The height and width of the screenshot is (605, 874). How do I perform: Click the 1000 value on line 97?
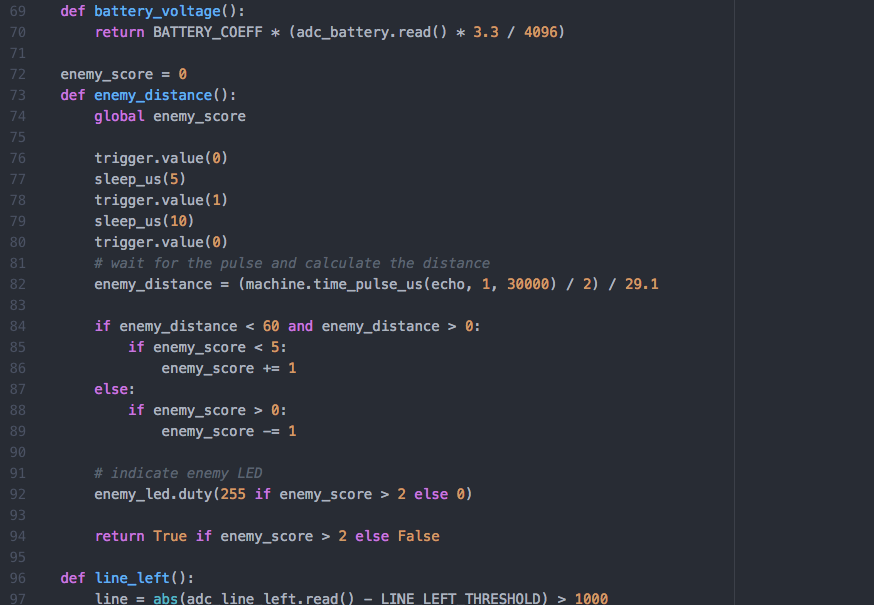(x=591, y=599)
